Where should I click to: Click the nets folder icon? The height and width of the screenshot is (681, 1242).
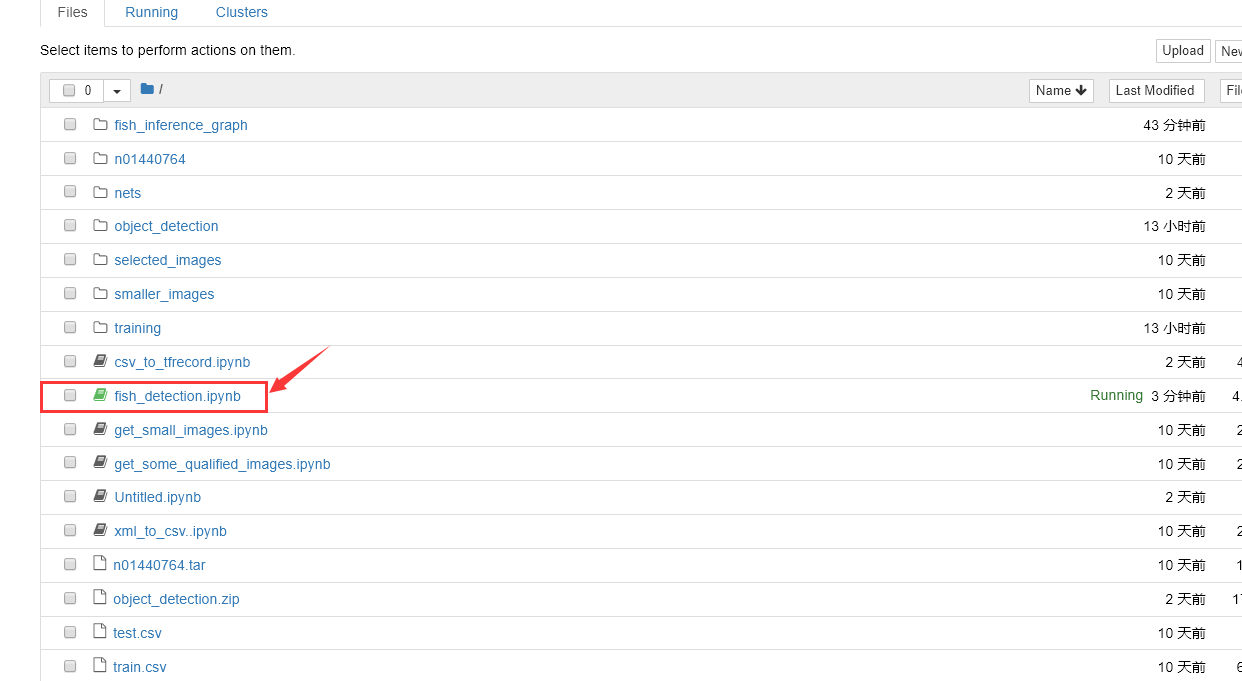point(100,192)
